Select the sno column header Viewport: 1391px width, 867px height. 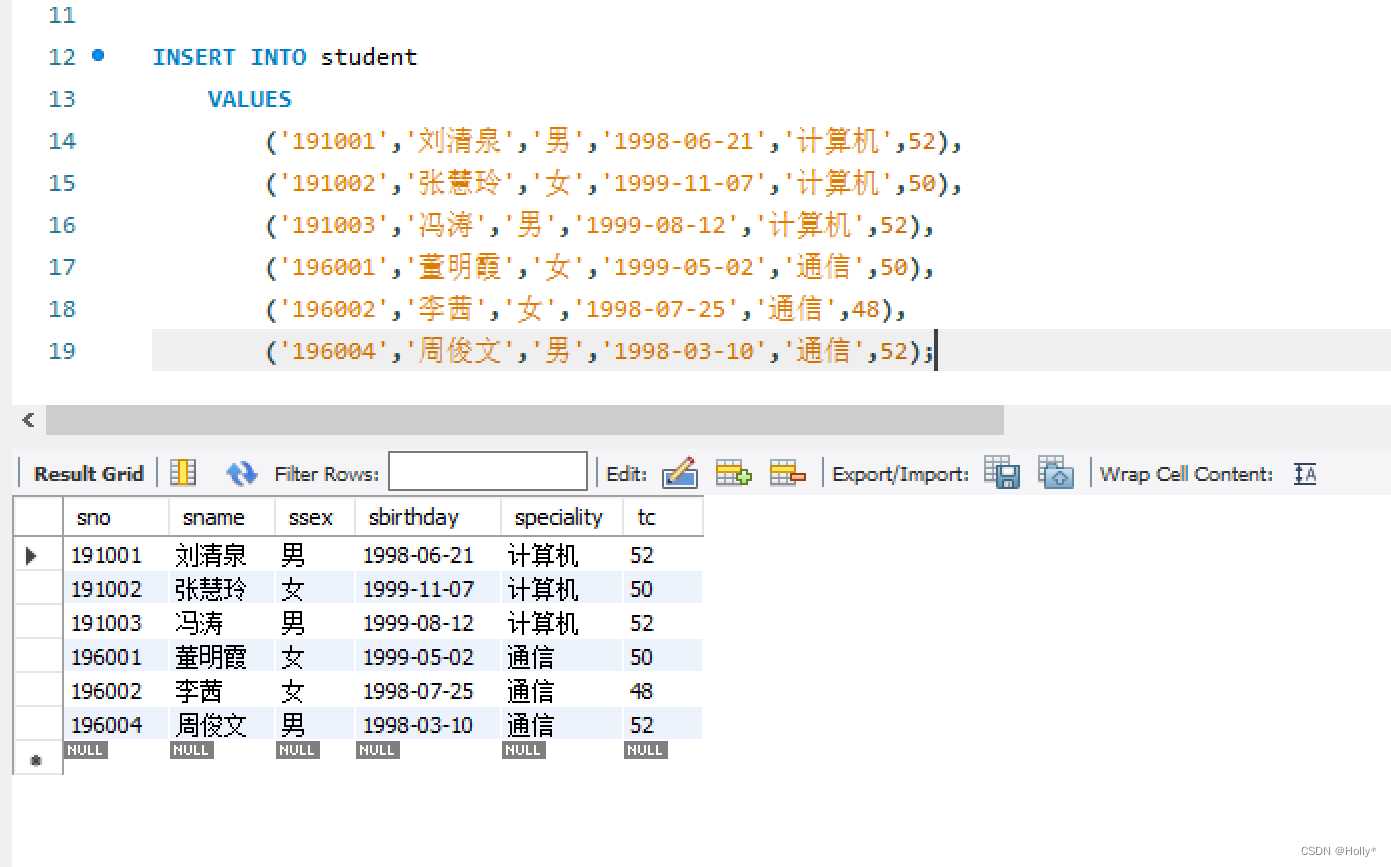[x=93, y=517]
